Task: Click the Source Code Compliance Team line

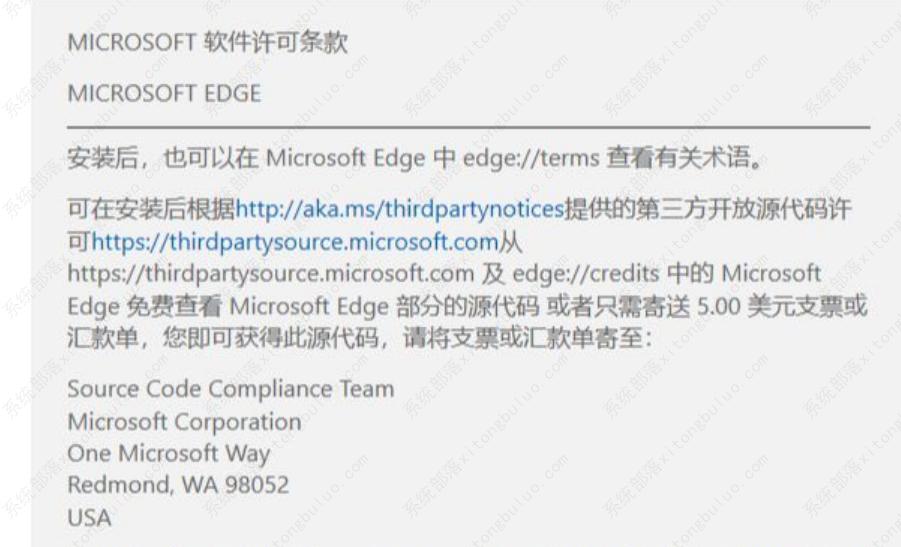Action: (x=230, y=388)
